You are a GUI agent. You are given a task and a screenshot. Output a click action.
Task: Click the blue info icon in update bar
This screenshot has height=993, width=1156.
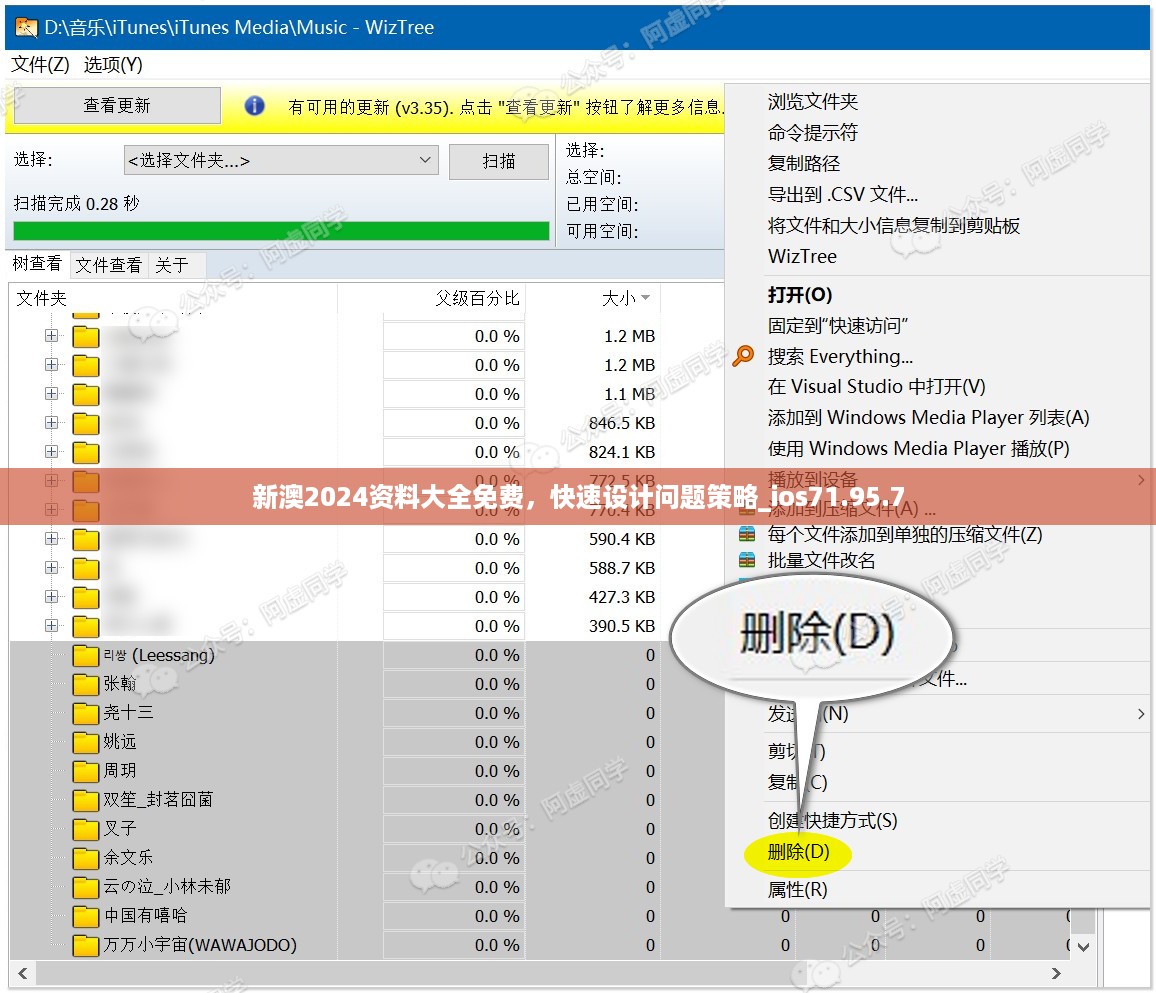255,106
